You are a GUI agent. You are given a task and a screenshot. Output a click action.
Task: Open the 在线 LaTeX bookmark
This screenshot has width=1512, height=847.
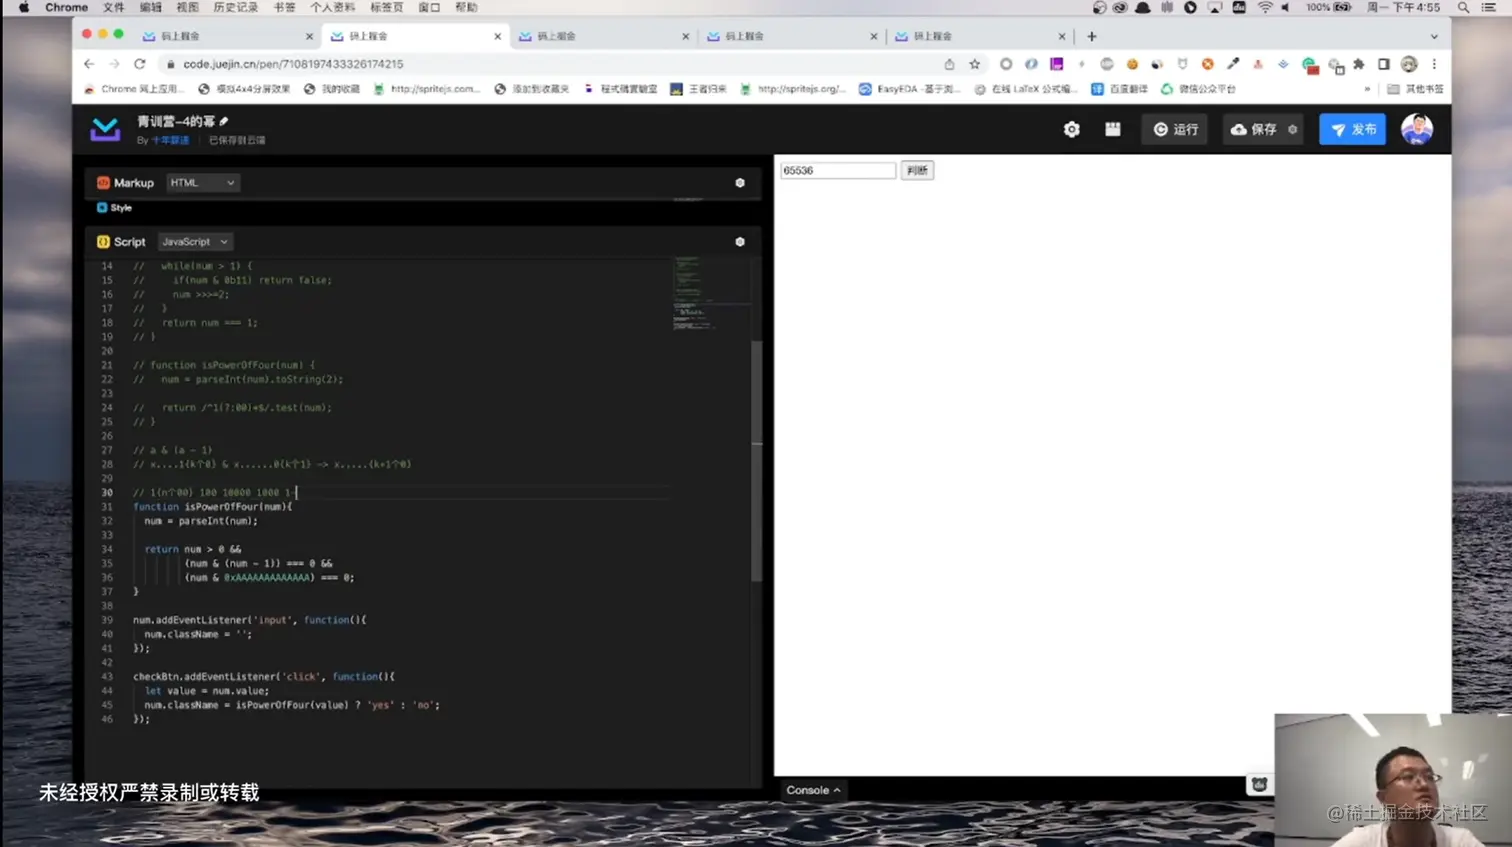pyautogui.click(x=1025, y=89)
